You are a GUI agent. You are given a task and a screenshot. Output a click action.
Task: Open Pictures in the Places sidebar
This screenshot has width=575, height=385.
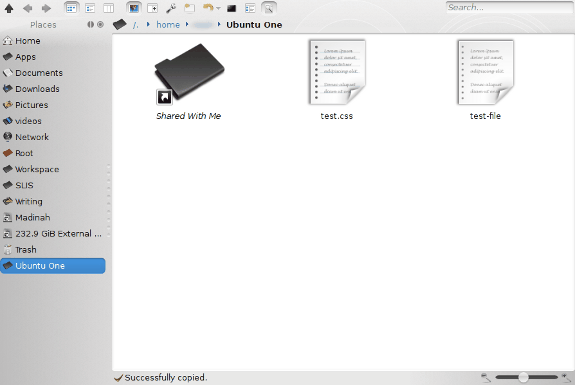pos(53,105)
